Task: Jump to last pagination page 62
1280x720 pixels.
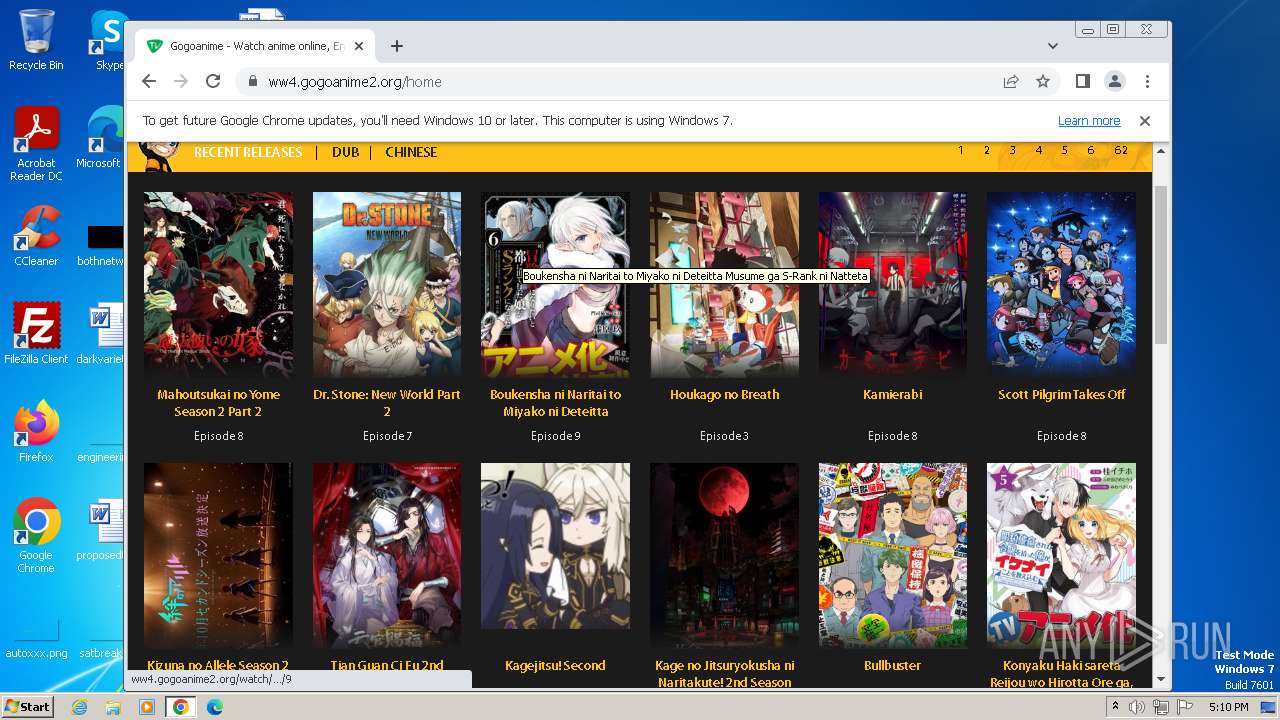Action: click(x=1121, y=150)
